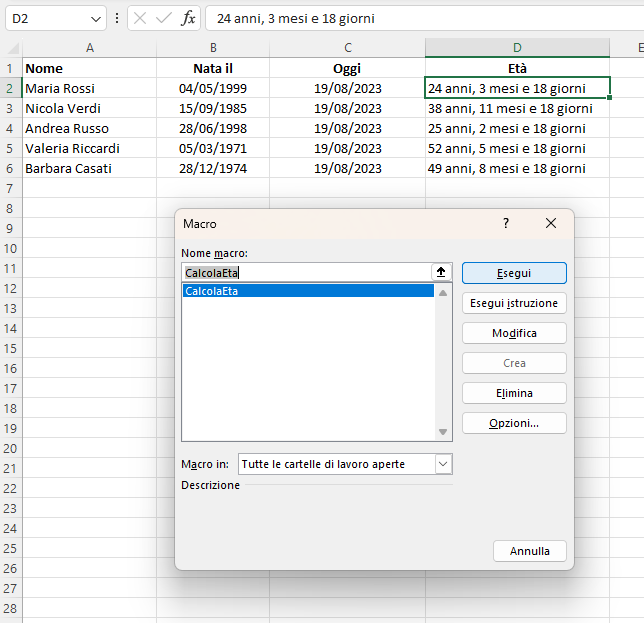Click age cell '49 anni, 8 mesi e 18 giorni'
Screen dimensions: 644x623
click(518, 168)
